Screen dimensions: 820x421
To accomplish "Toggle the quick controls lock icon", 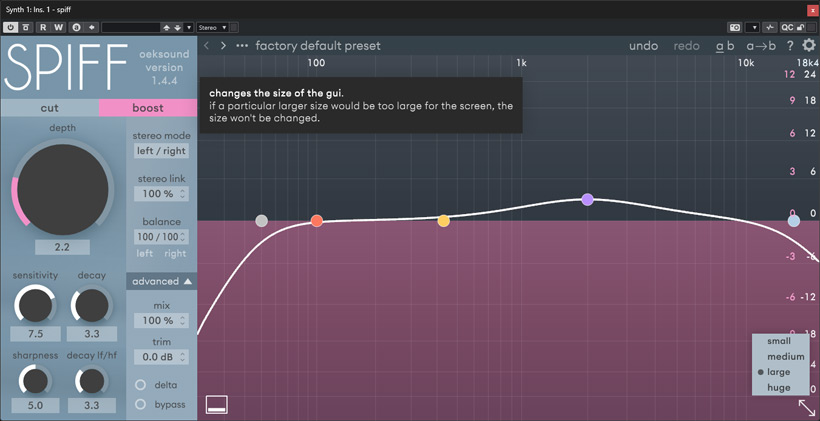I will pos(800,27).
